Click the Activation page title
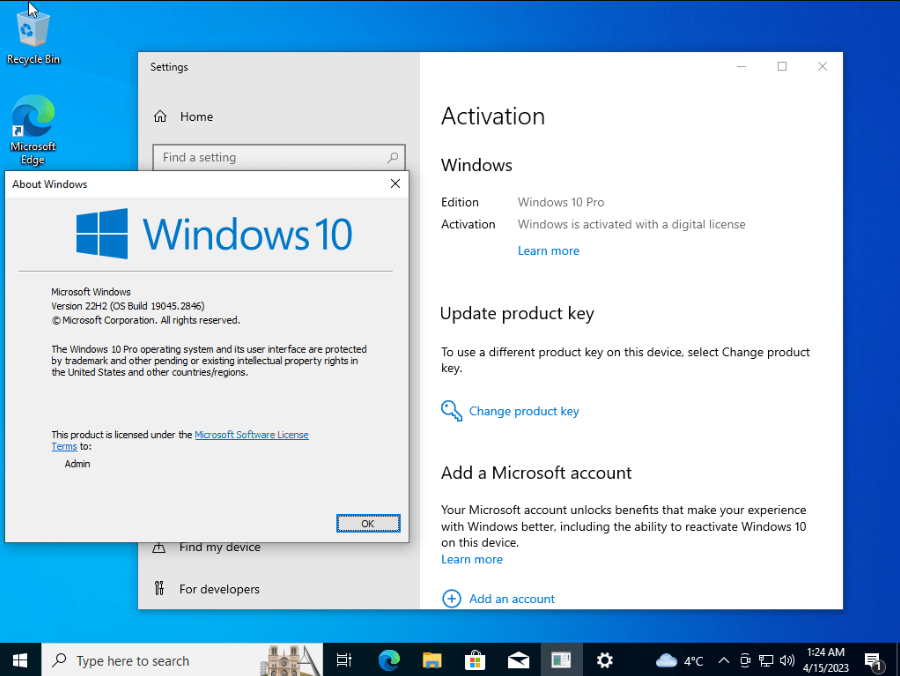This screenshot has height=676, width=900. tap(493, 116)
